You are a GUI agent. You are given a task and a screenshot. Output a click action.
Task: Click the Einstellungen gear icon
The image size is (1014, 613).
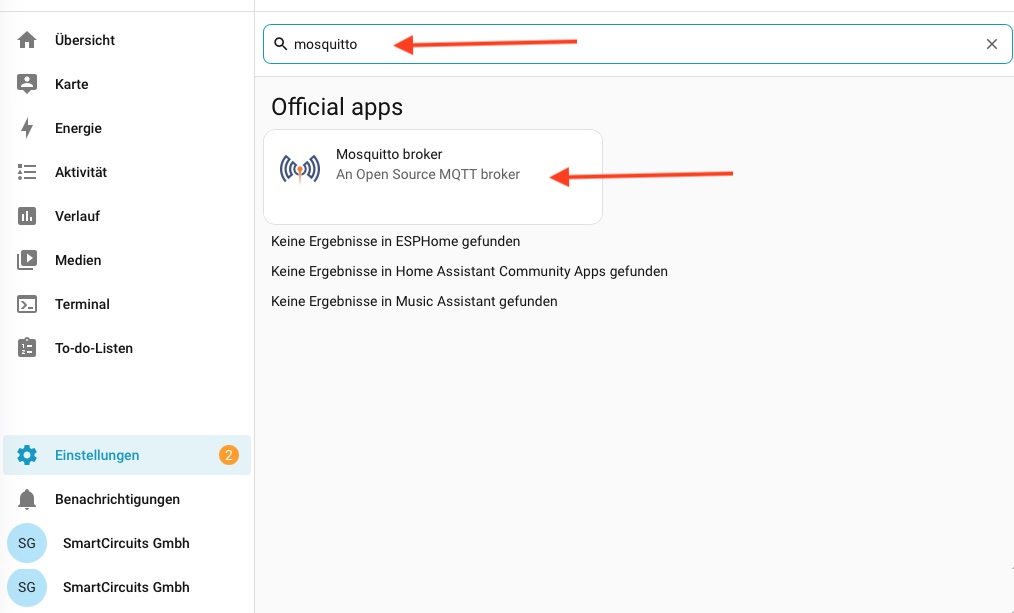[x=27, y=455]
